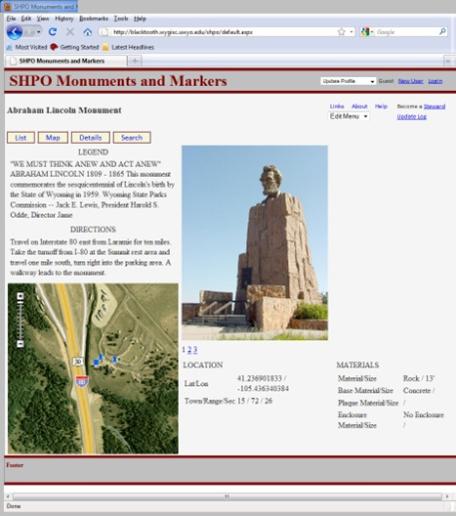The image size is (456, 516).
Task: Open the Most Visited bookmarks
Action: (27, 47)
